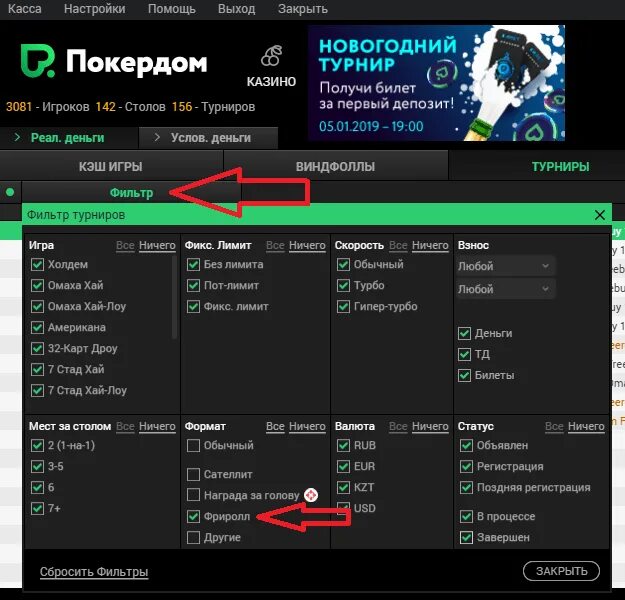Viewport: 625px width, 600px height.
Task: Click Ничего in Мест за столом section
Action: [157, 426]
